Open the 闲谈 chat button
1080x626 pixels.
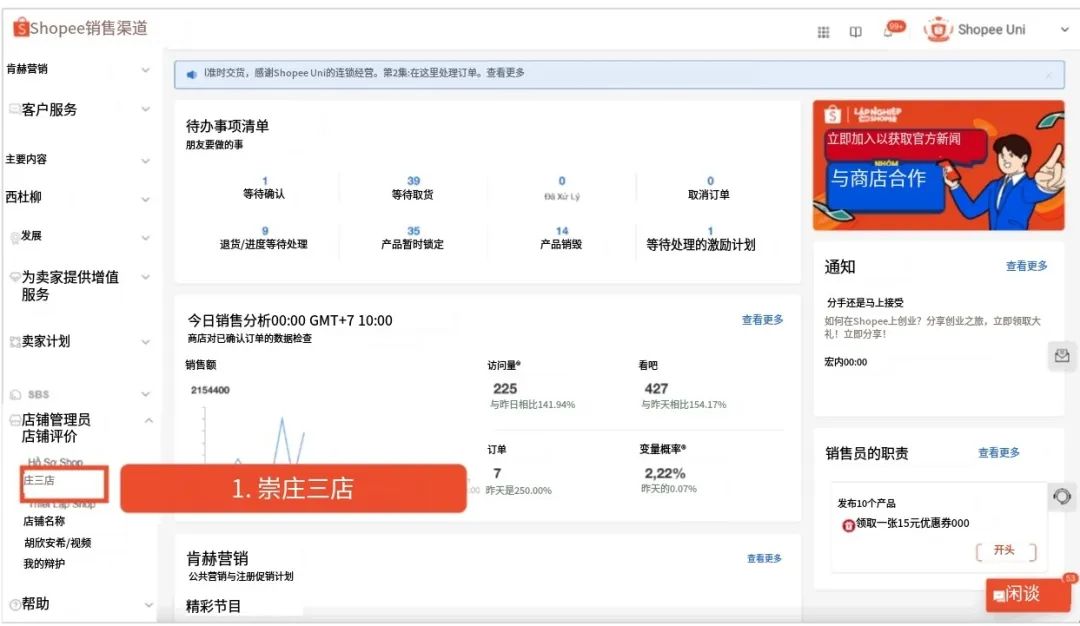point(1027,594)
